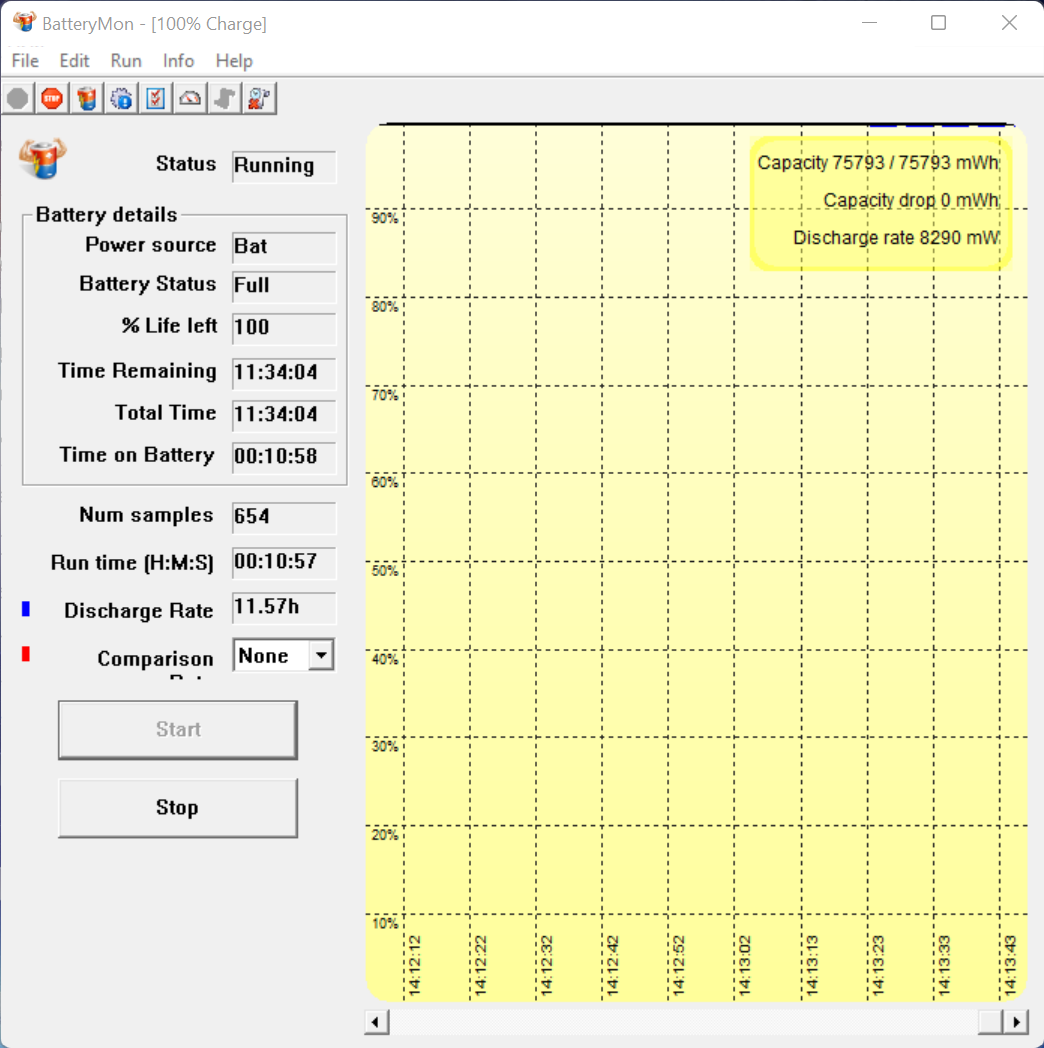Screen dimensions: 1044x1048
Task: Expand the Comparison Rate dropdown arrow
Action: tap(320, 656)
